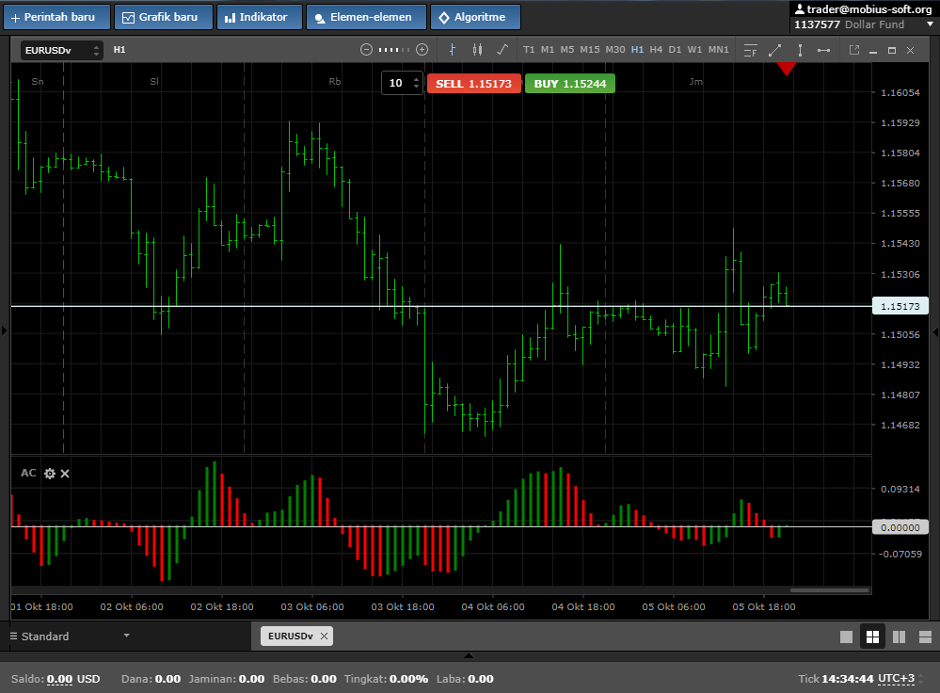Select the H1 timeframe
The image size is (940, 693).
click(637, 50)
